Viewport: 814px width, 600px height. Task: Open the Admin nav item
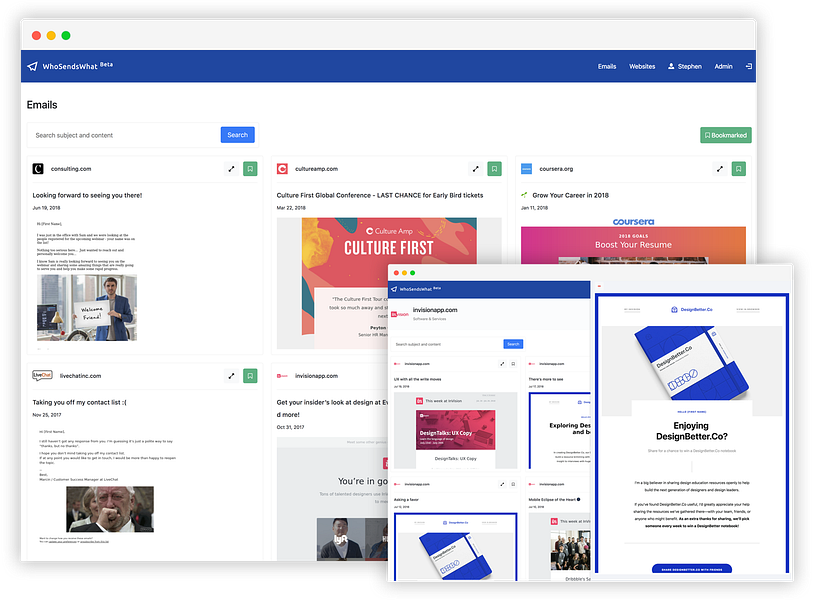point(723,66)
